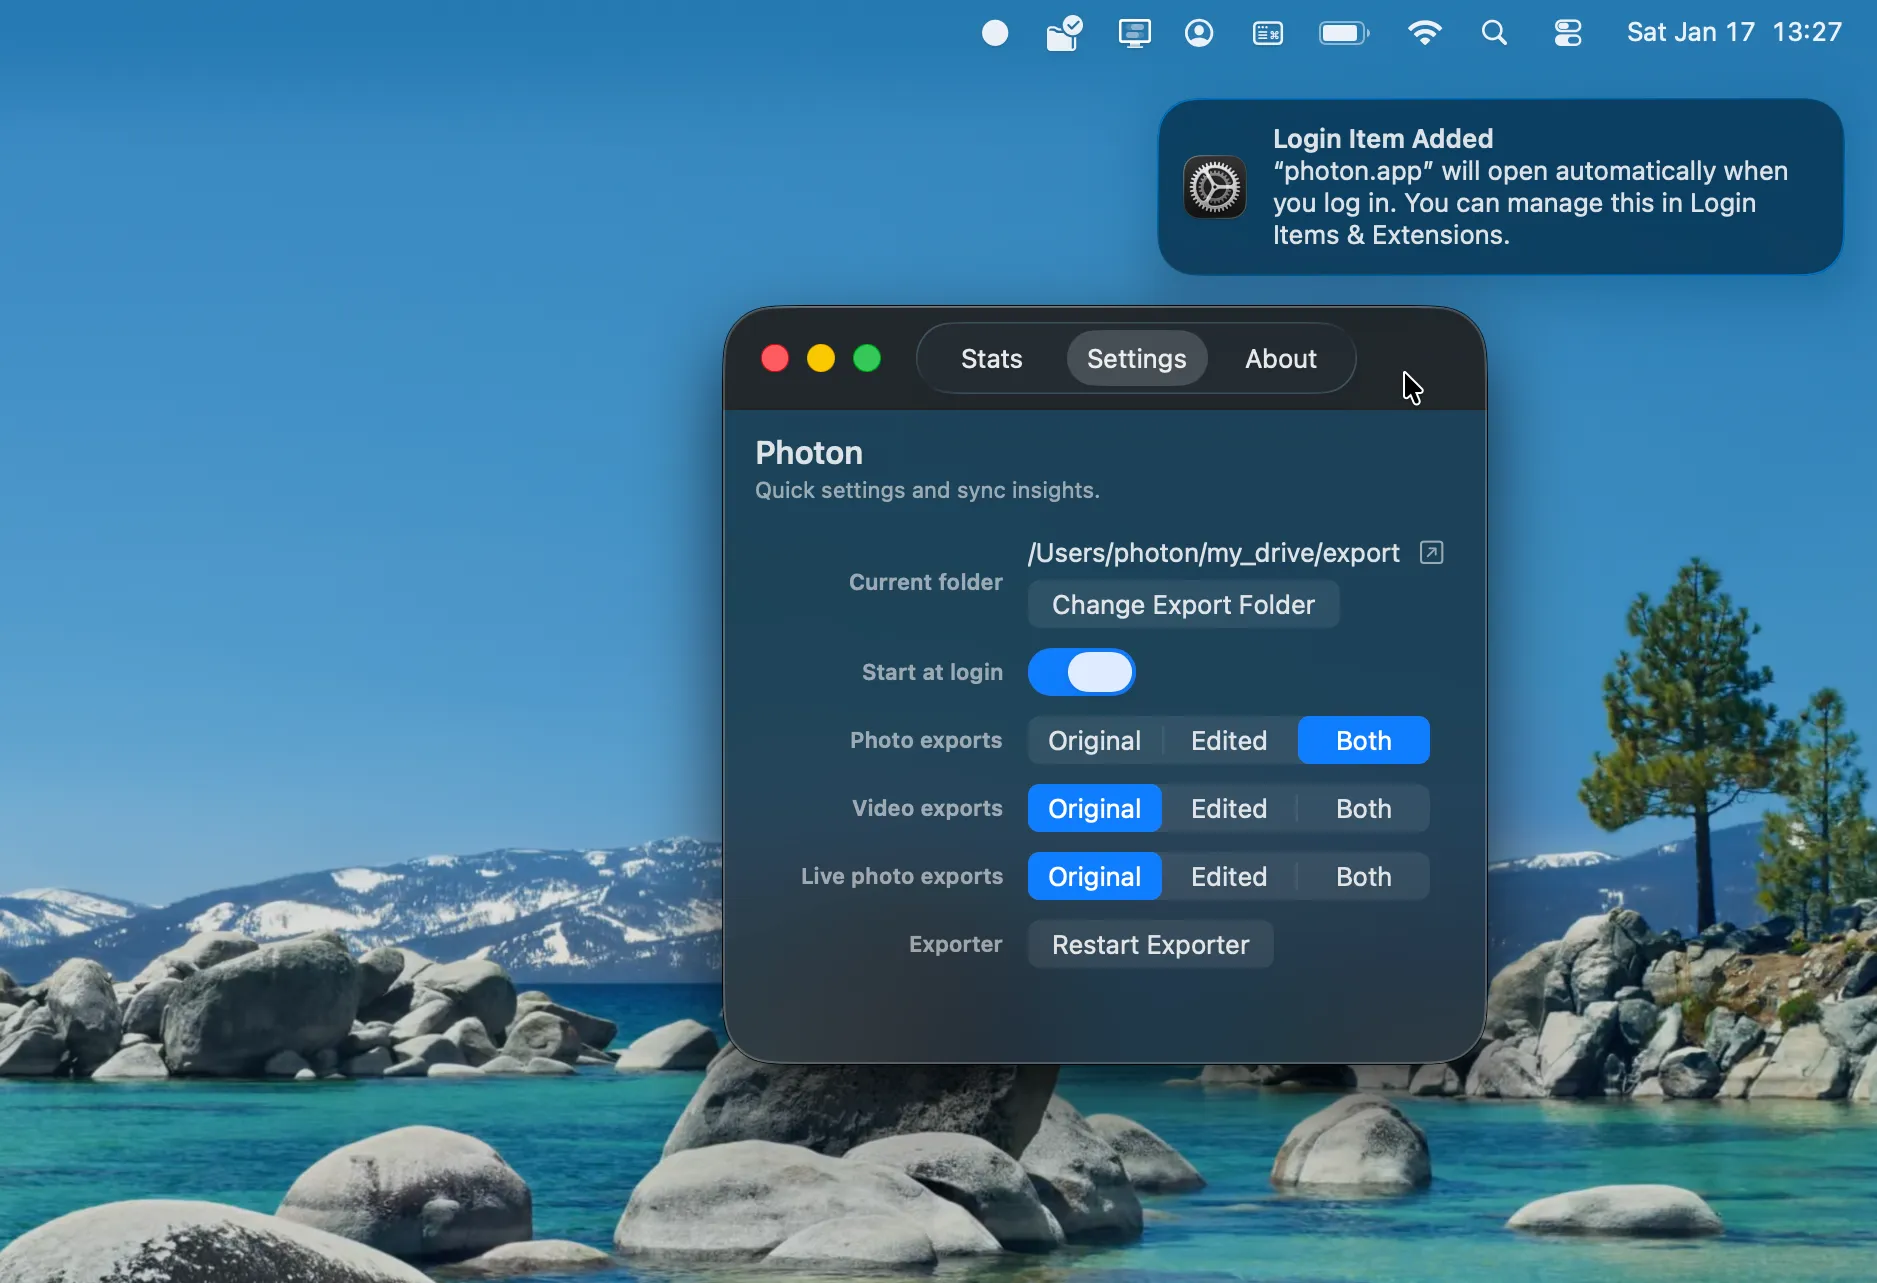
Task: Open the user account menu bar icon
Action: (1199, 33)
